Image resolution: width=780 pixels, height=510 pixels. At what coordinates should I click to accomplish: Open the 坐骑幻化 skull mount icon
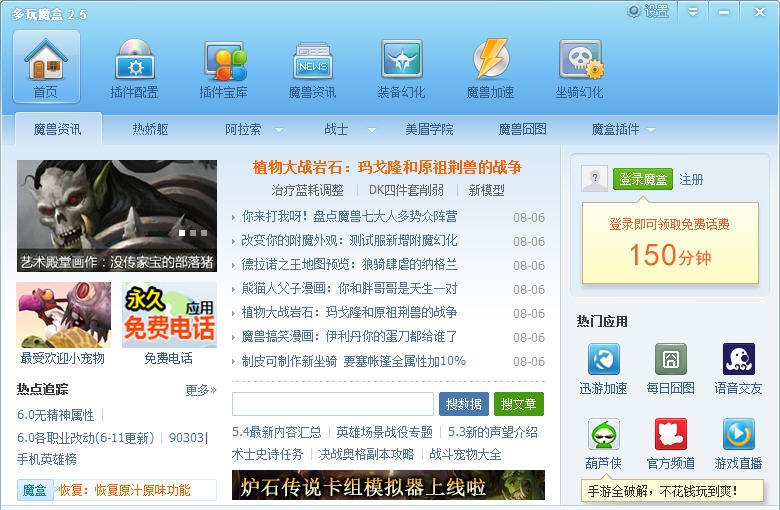(x=580, y=67)
